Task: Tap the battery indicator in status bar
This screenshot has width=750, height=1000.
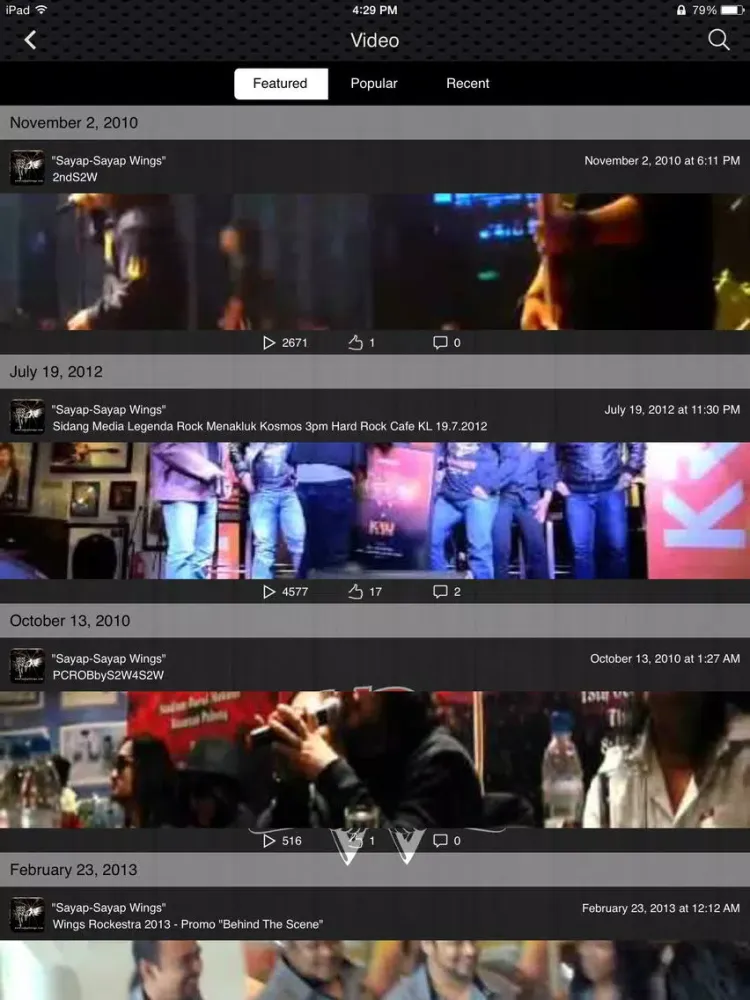Action: click(x=732, y=10)
